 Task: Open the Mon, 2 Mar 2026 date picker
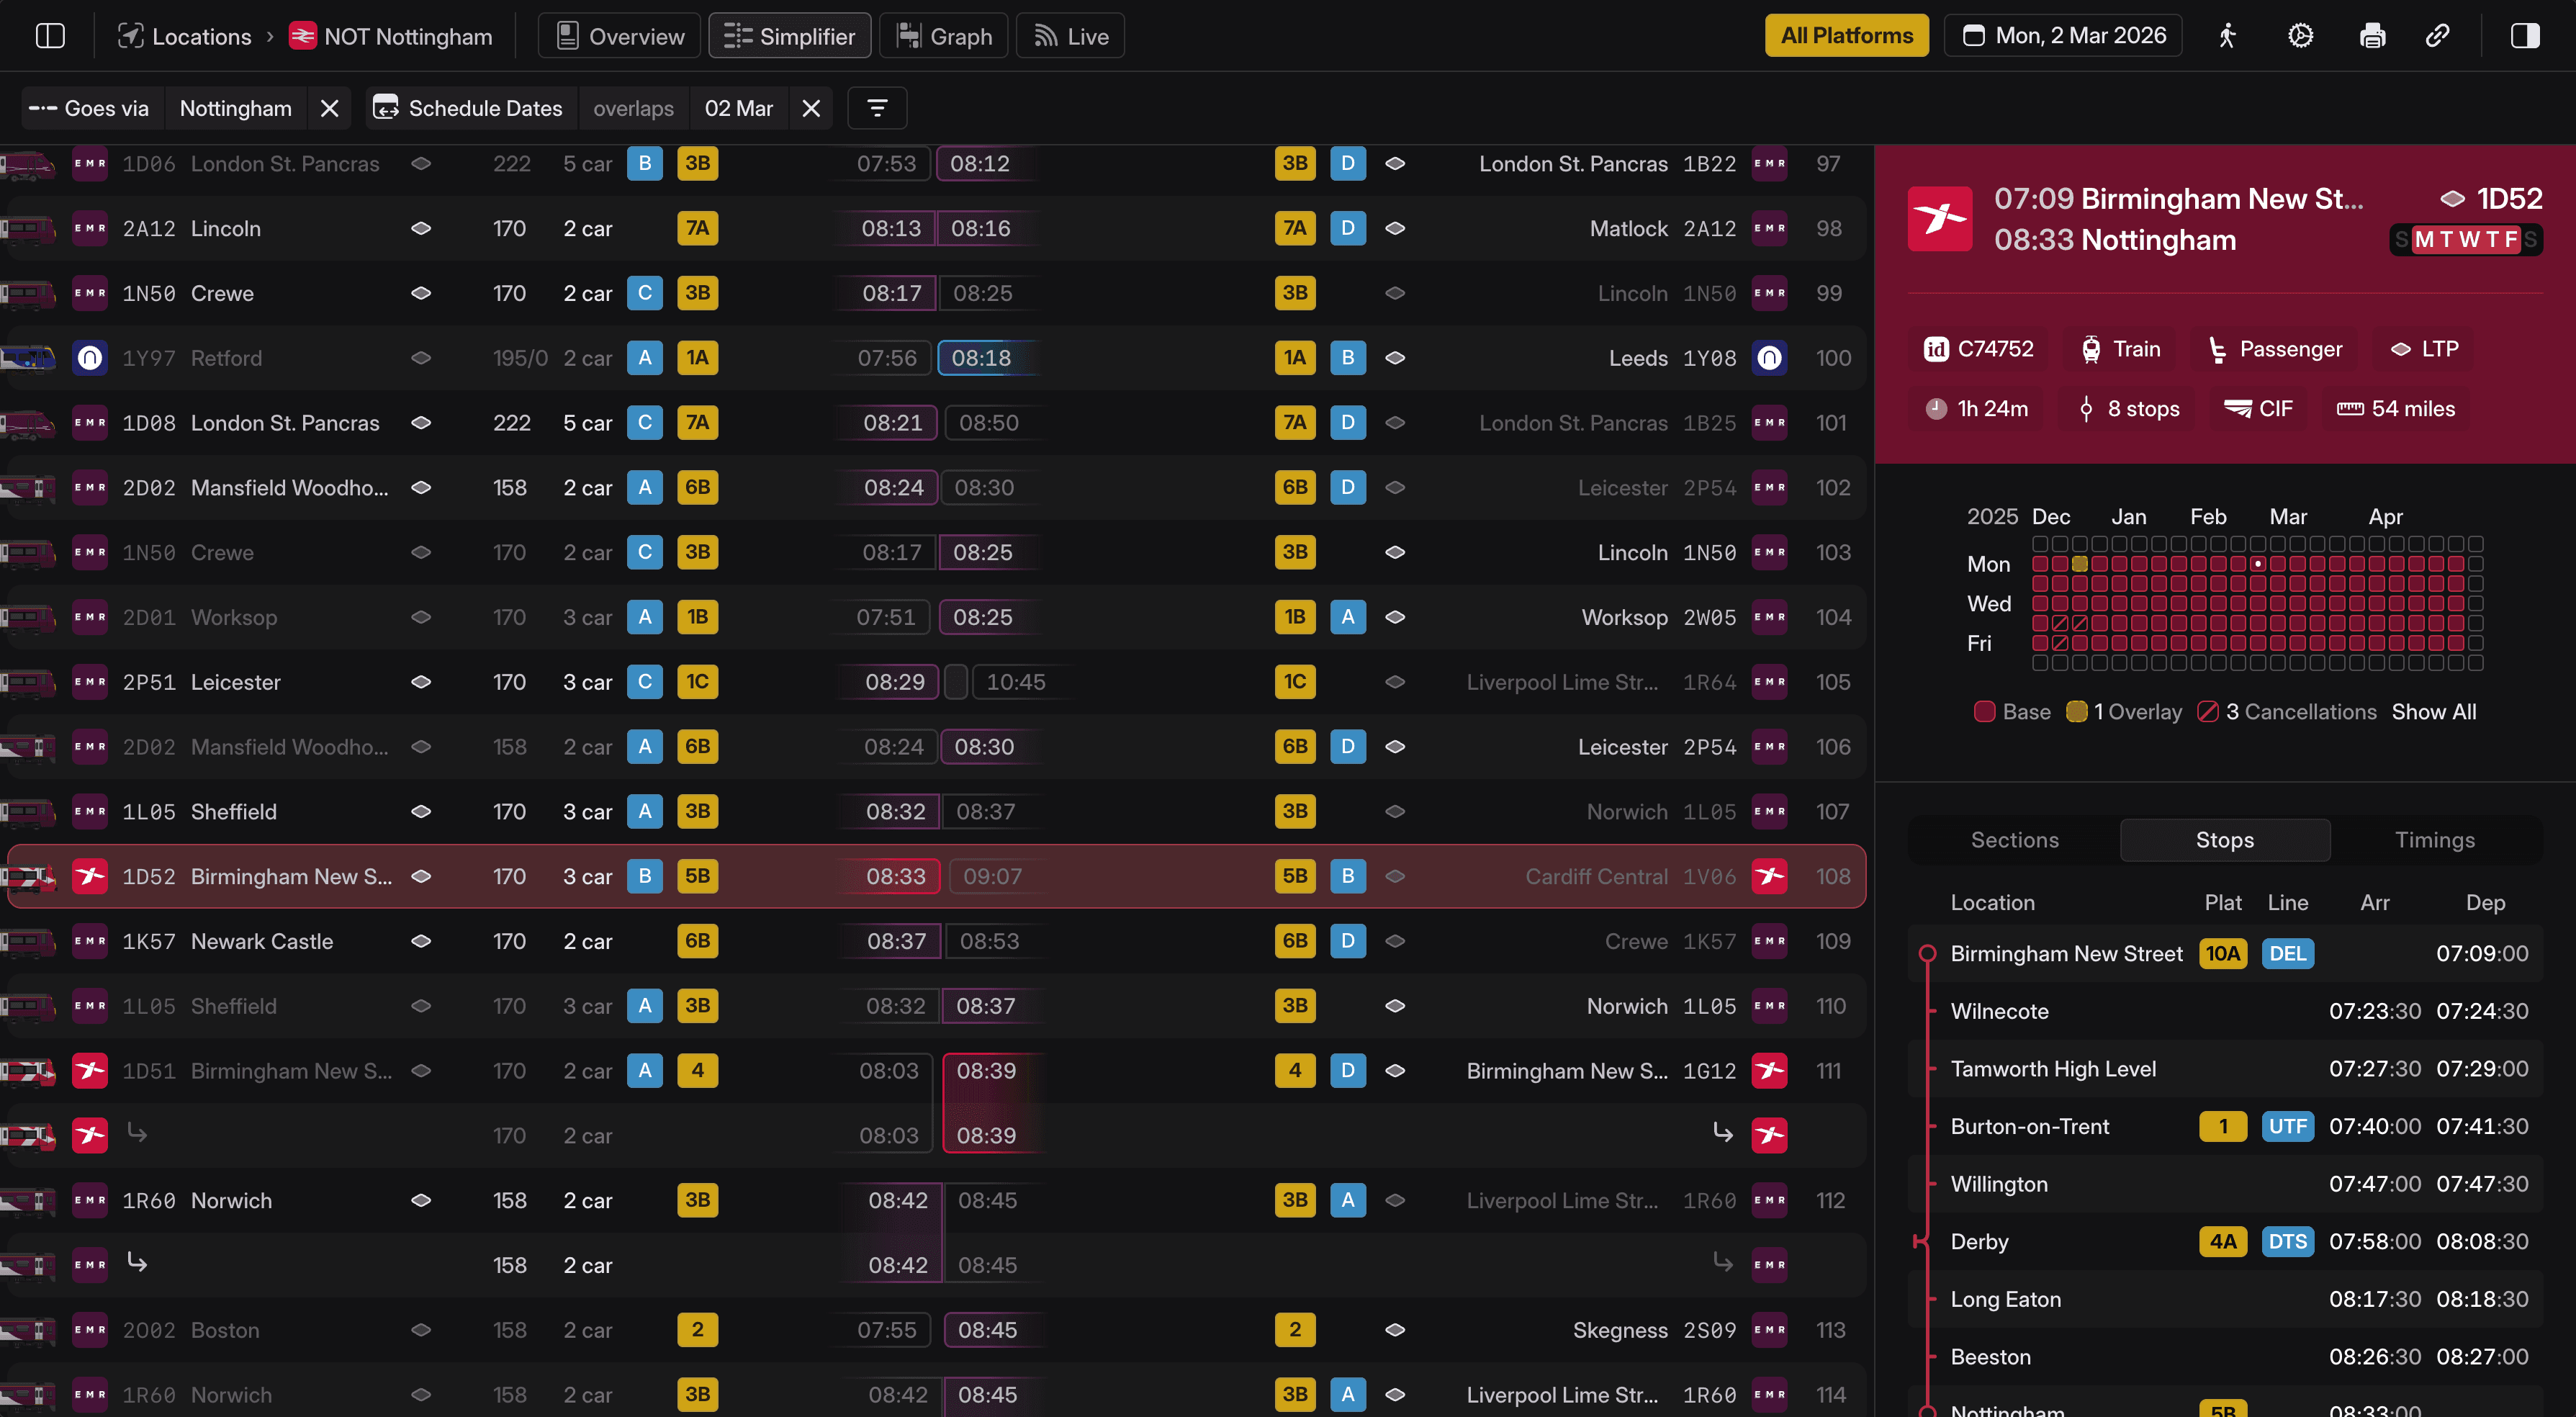click(2064, 36)
